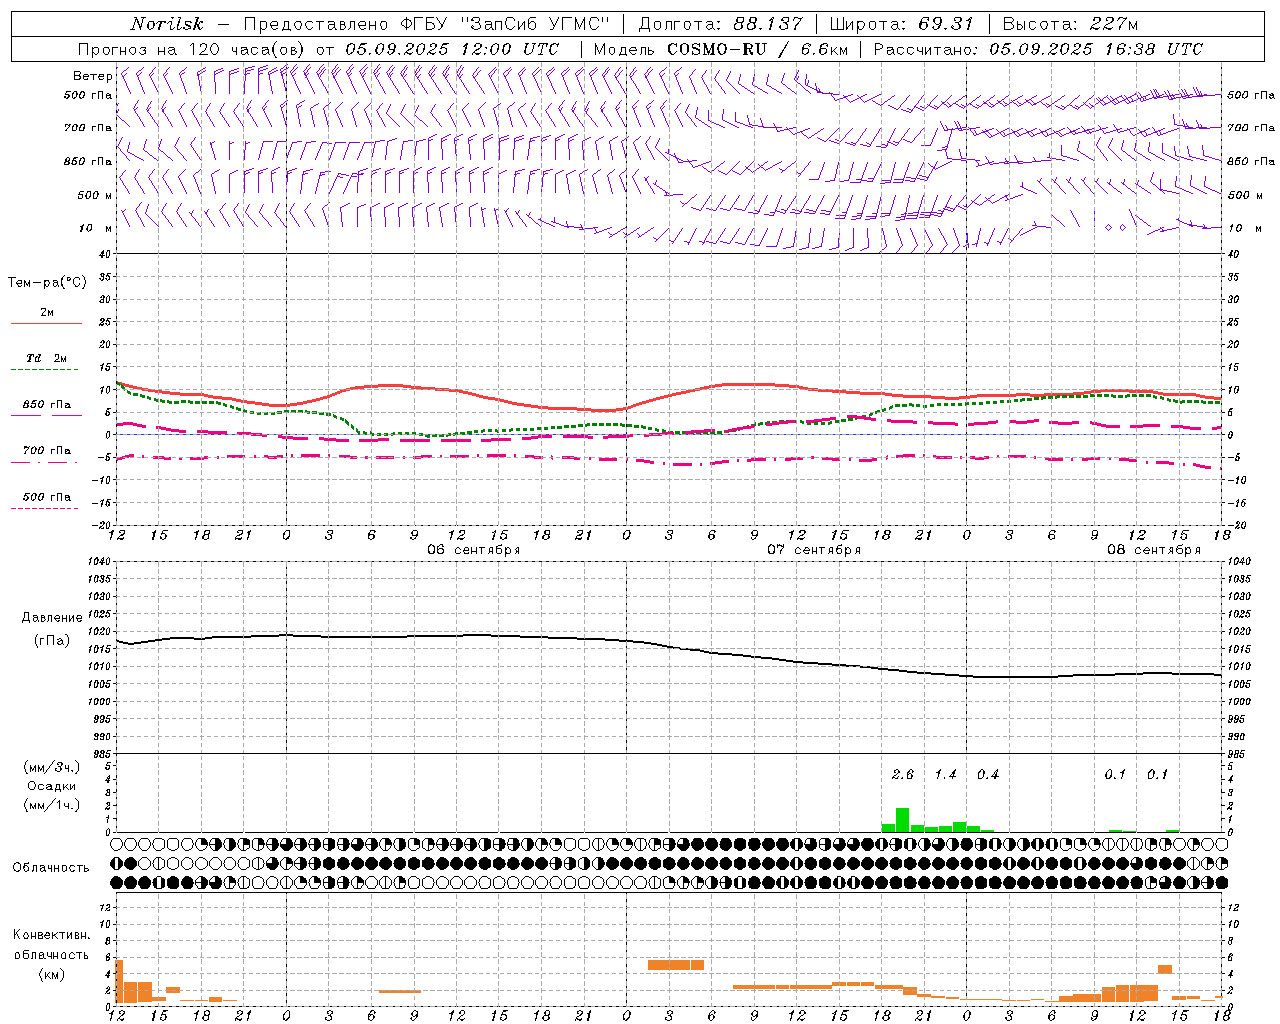
Task: Click the "0.4" three-hour precipitation value
Action: point(987,774)
